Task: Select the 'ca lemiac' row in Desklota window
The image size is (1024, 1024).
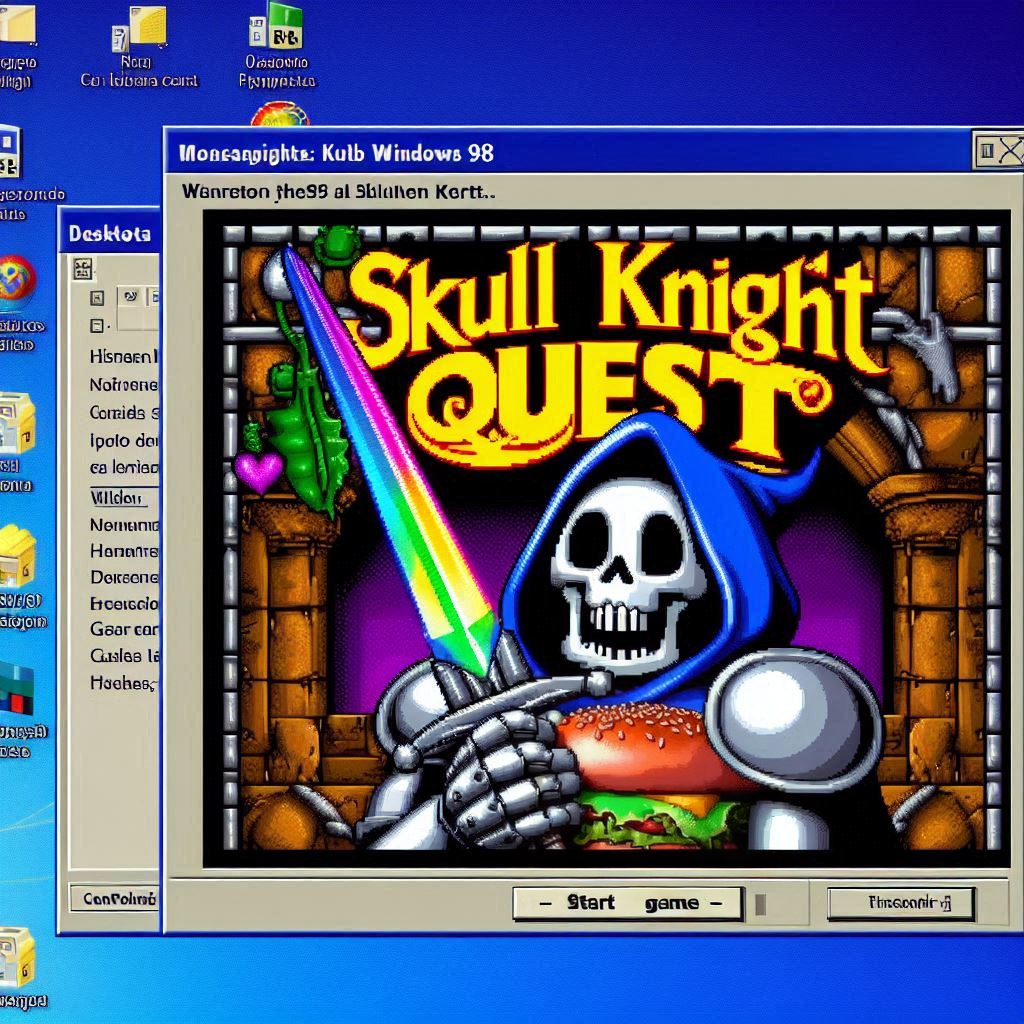Action: coord(123,468)
